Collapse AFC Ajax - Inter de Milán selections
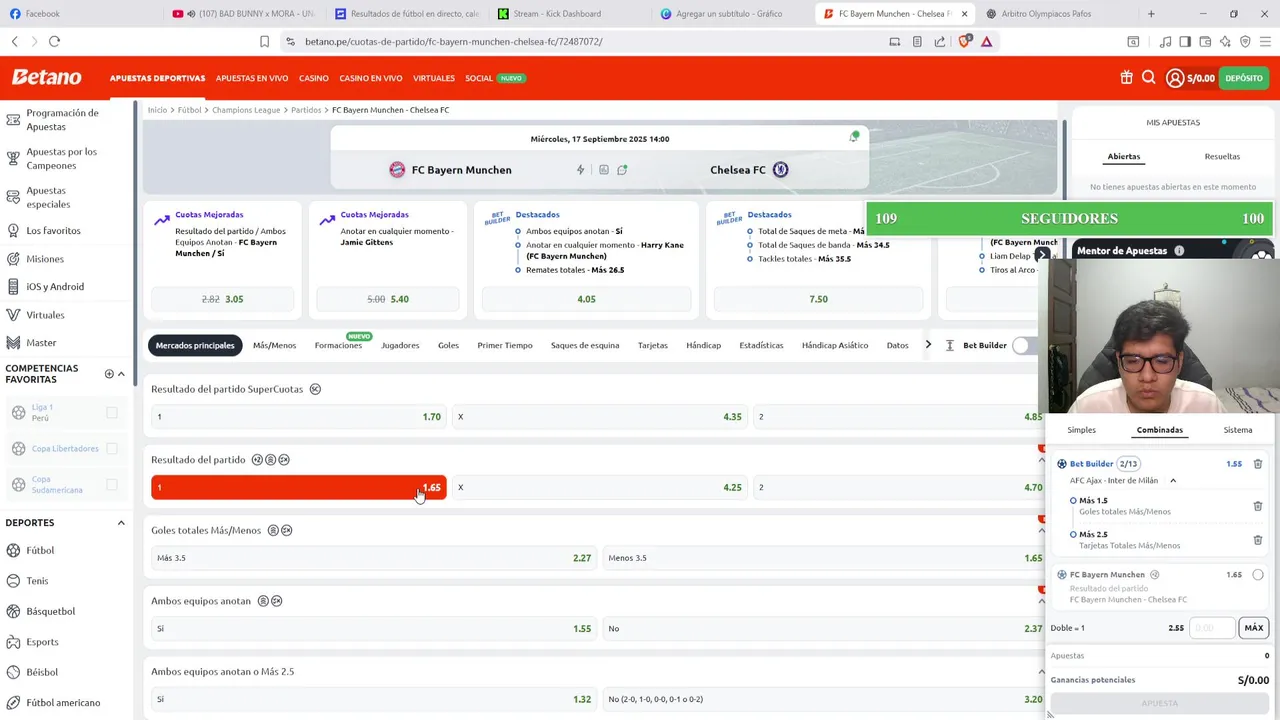 (1173, 481)
